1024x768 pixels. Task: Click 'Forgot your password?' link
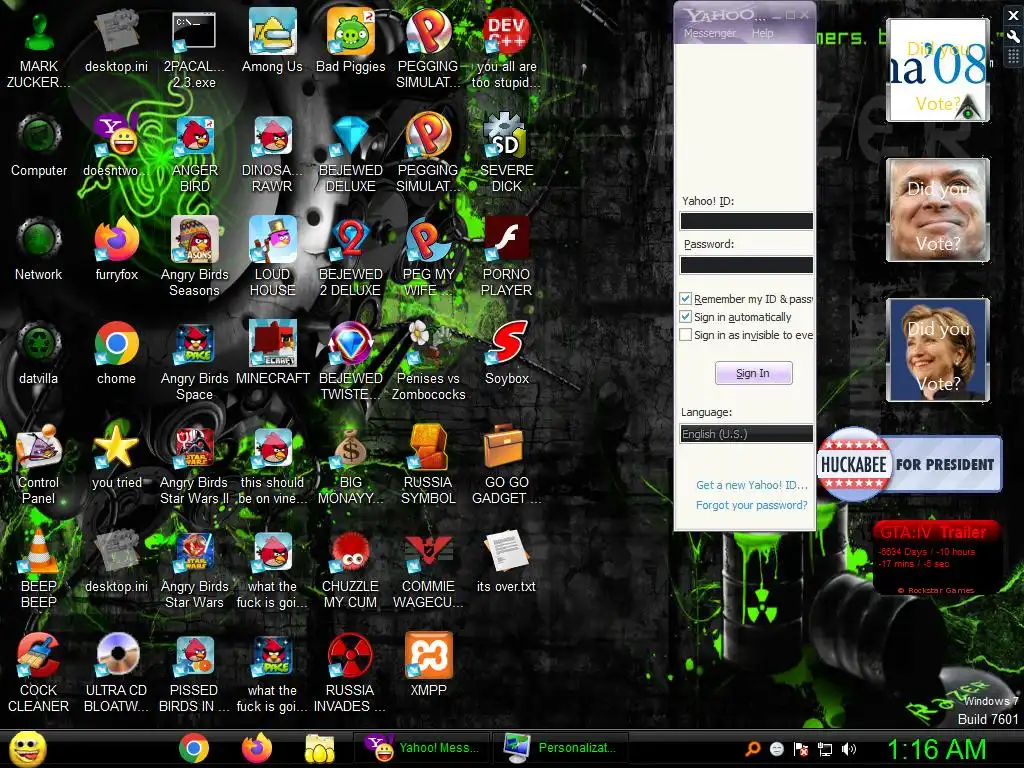tap(752, 505)
